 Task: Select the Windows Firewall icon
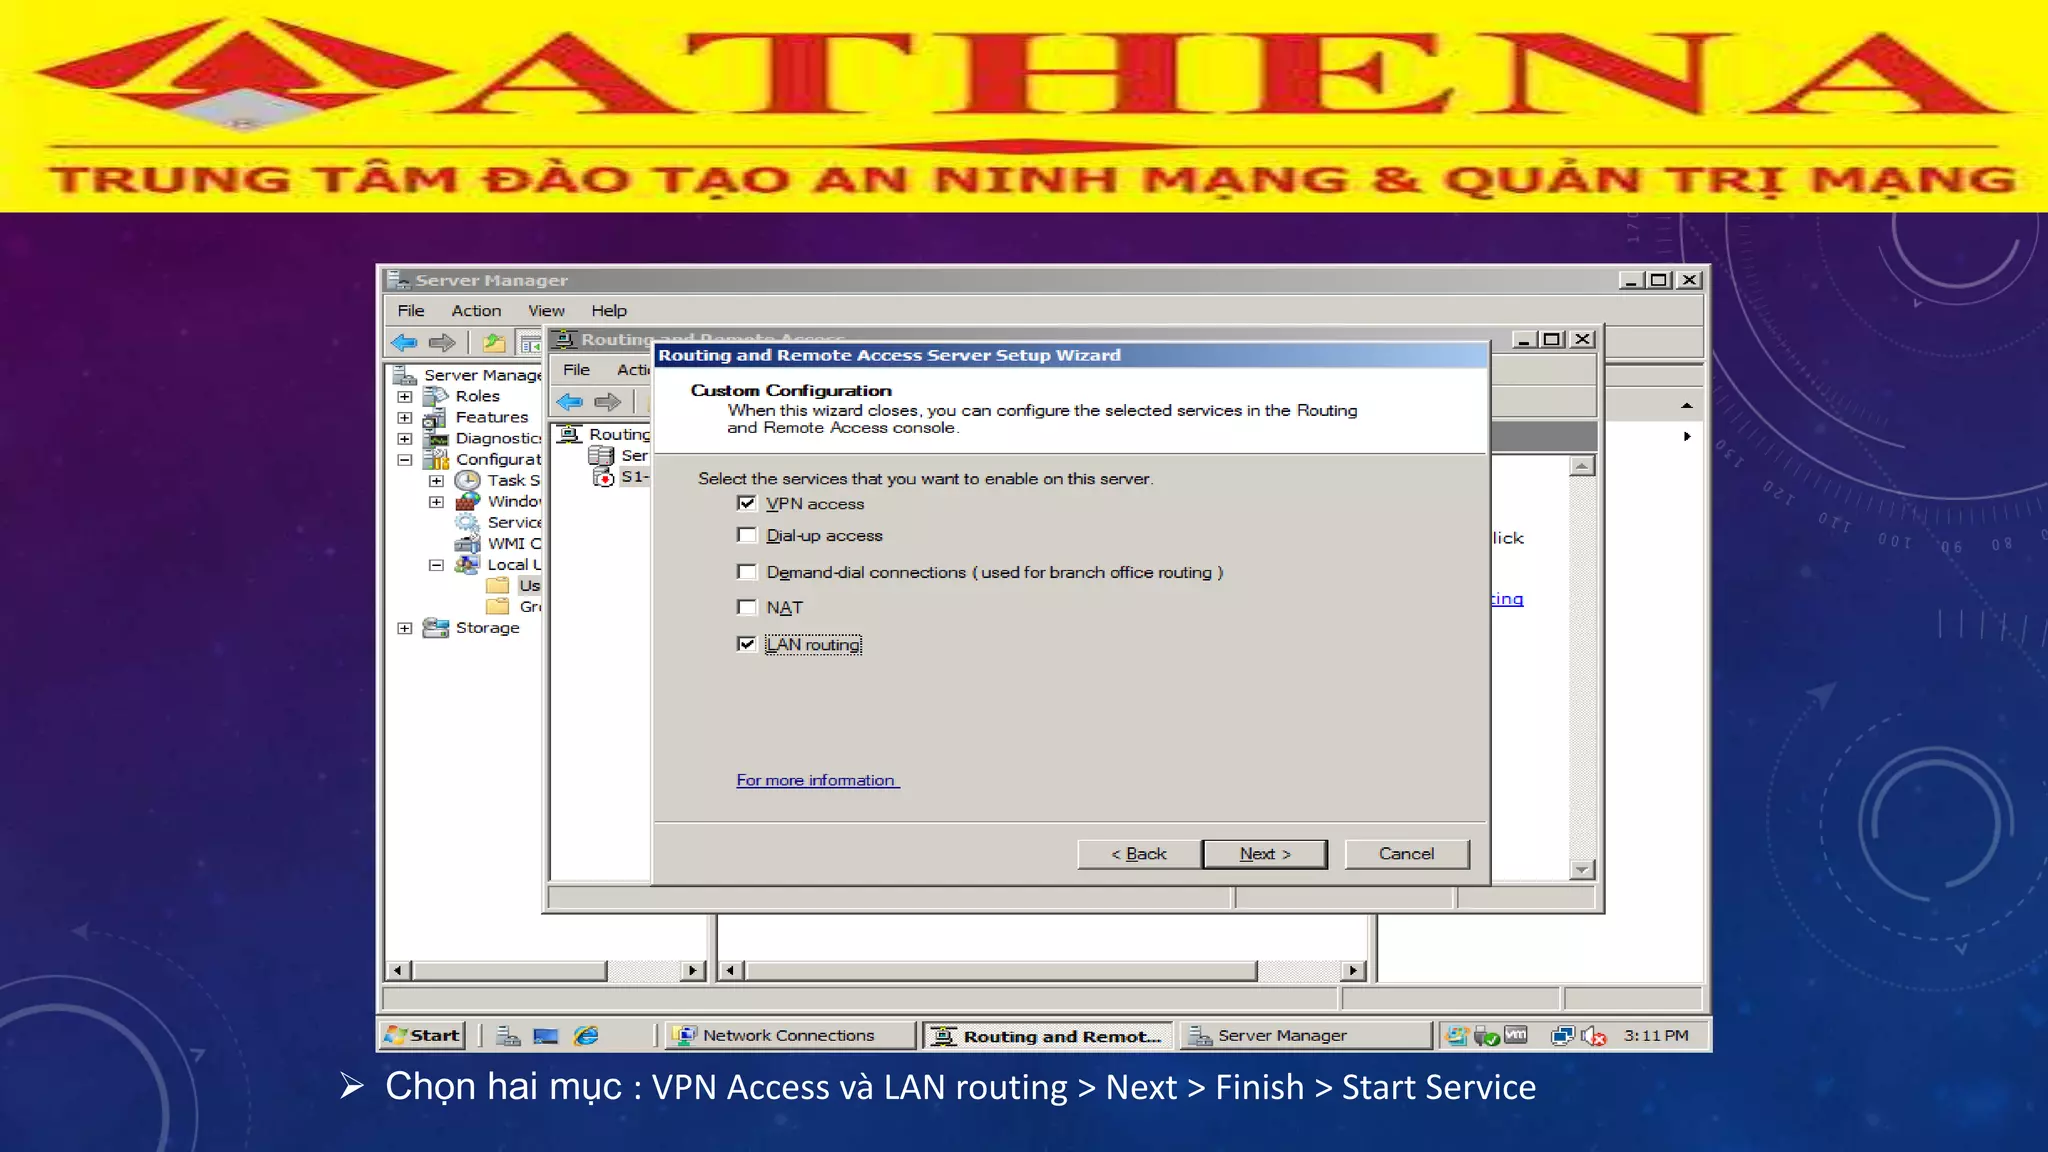pos(467,501)
